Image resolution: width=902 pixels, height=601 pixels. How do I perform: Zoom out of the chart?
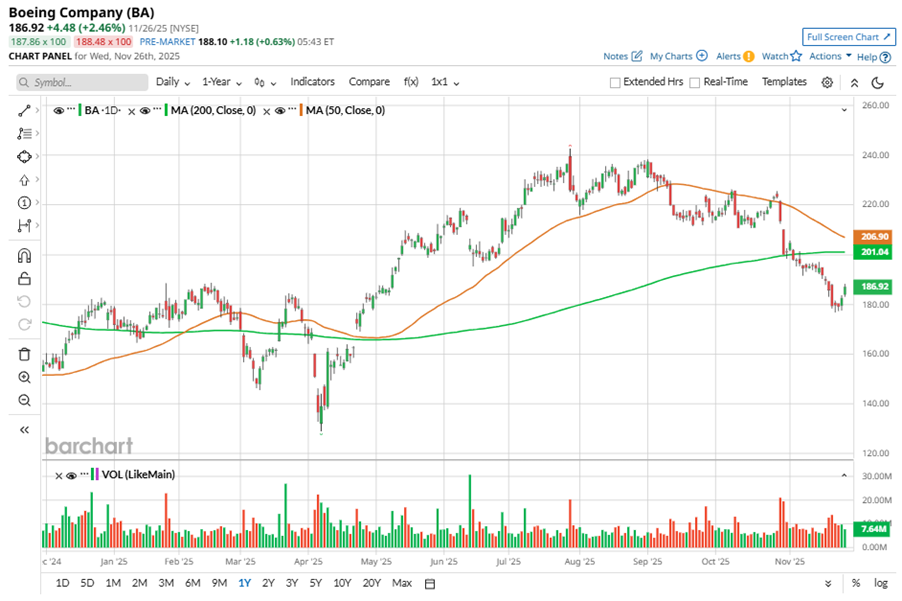click(x=24, y=400)
